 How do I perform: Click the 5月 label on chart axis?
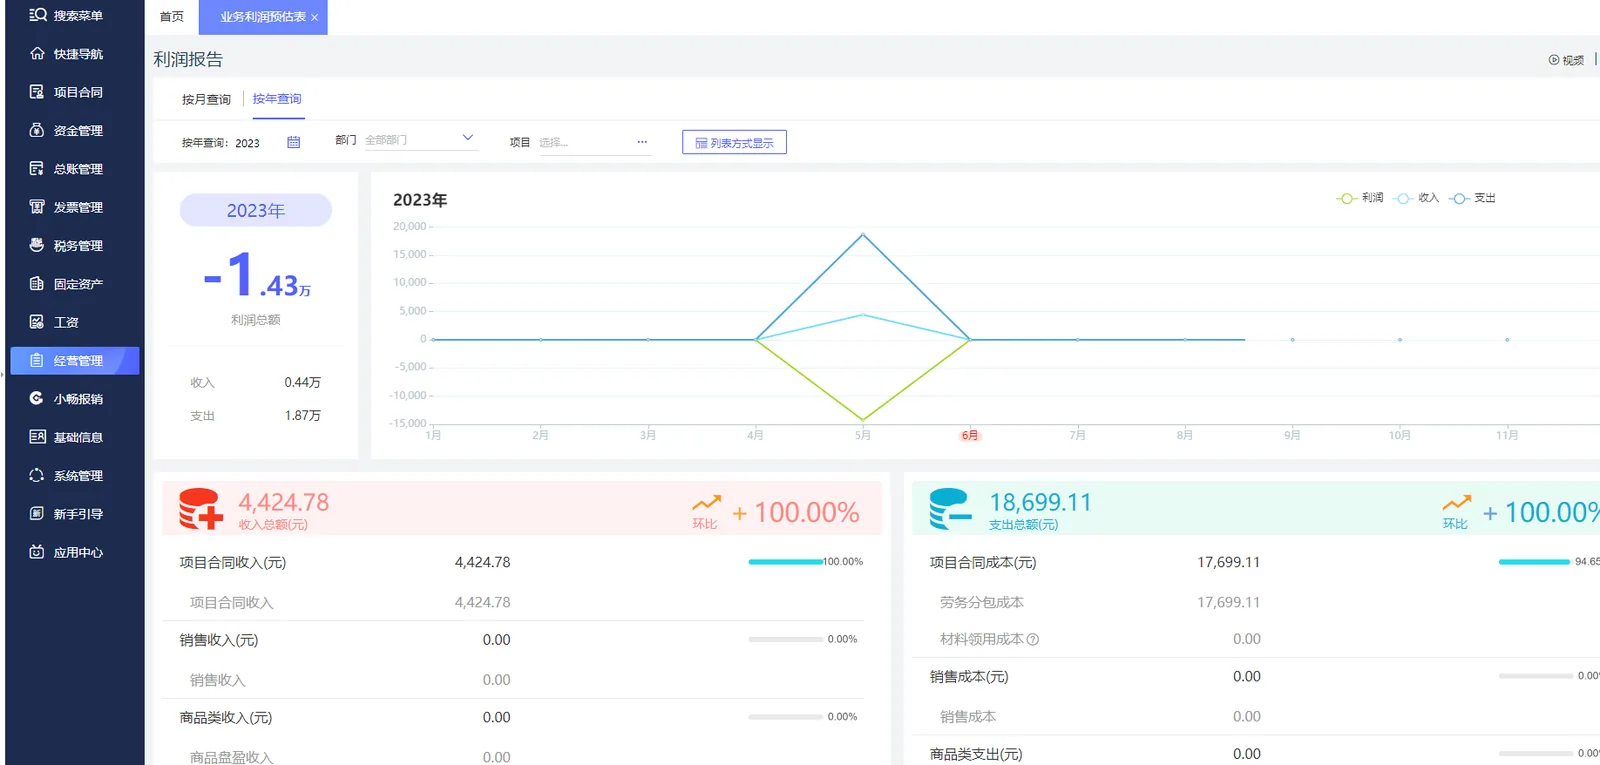pos(863,435)
